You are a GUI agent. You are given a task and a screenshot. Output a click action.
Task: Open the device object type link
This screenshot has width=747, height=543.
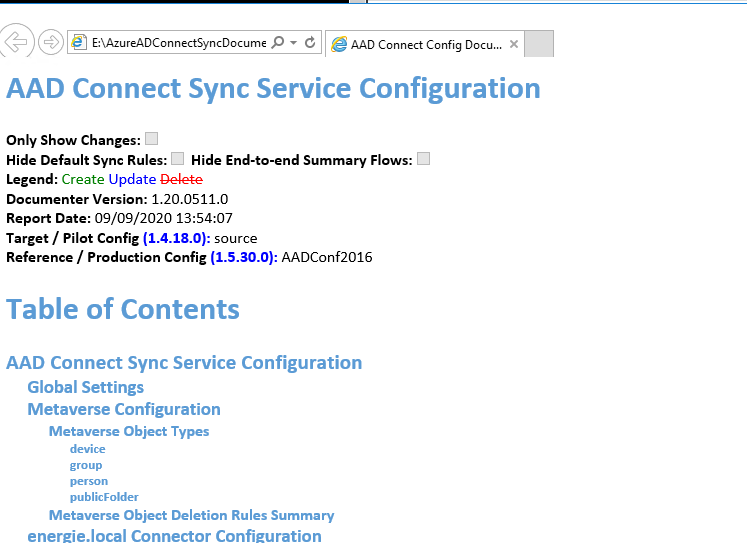(x=87, y=449)
